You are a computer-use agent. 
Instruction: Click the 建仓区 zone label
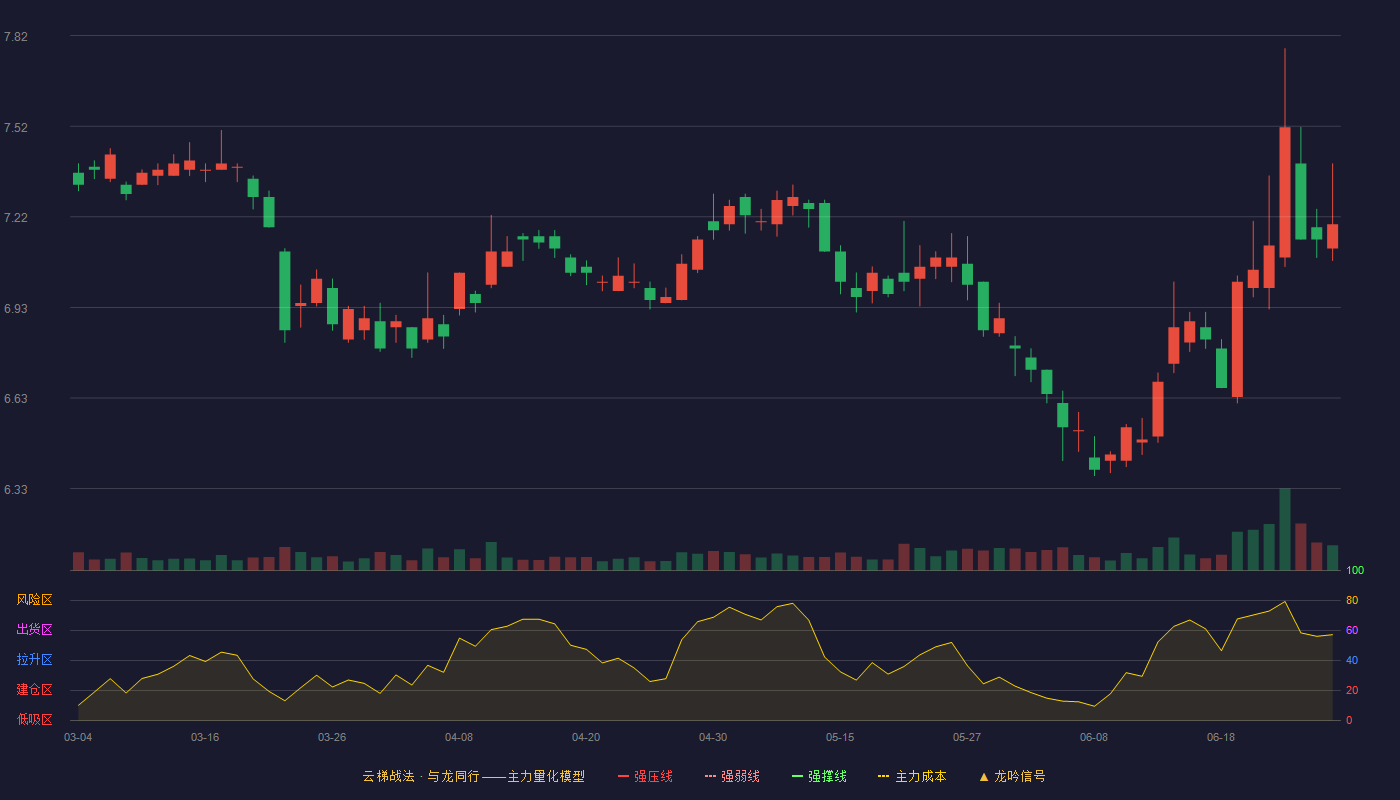pyautogui.click(x=34, y=690)
